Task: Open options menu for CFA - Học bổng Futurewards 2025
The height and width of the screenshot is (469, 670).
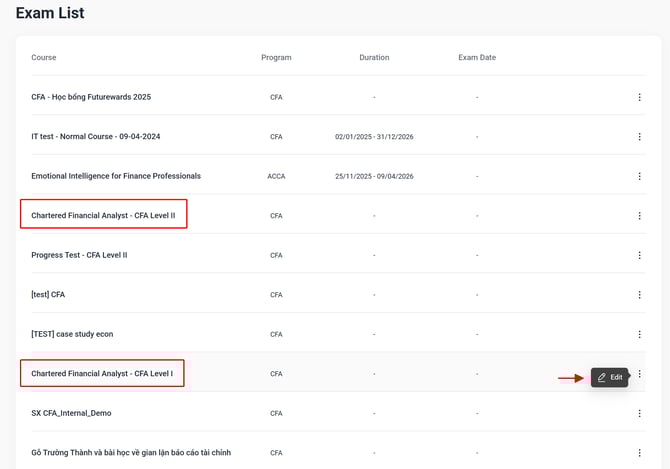Action: [x=639, y=97]
